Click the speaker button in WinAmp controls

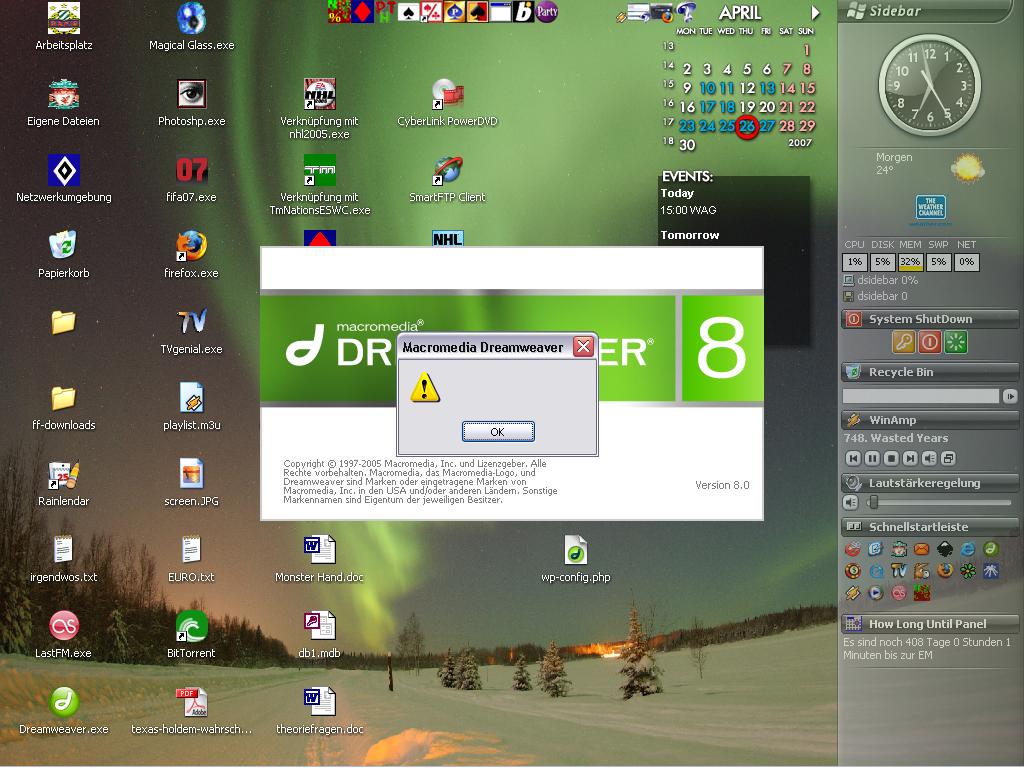(929, 458)
